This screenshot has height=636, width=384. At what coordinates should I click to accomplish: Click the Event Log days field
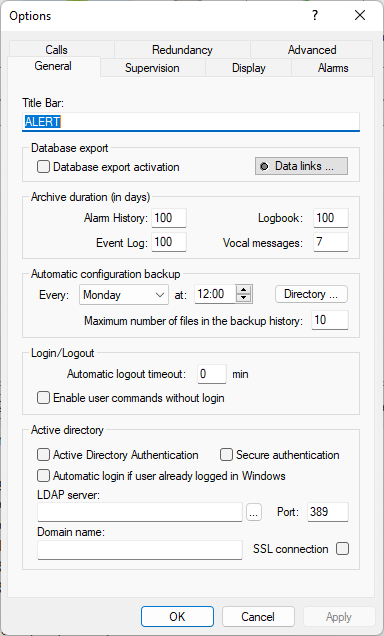pyautogui.click(x=169, y=242)
